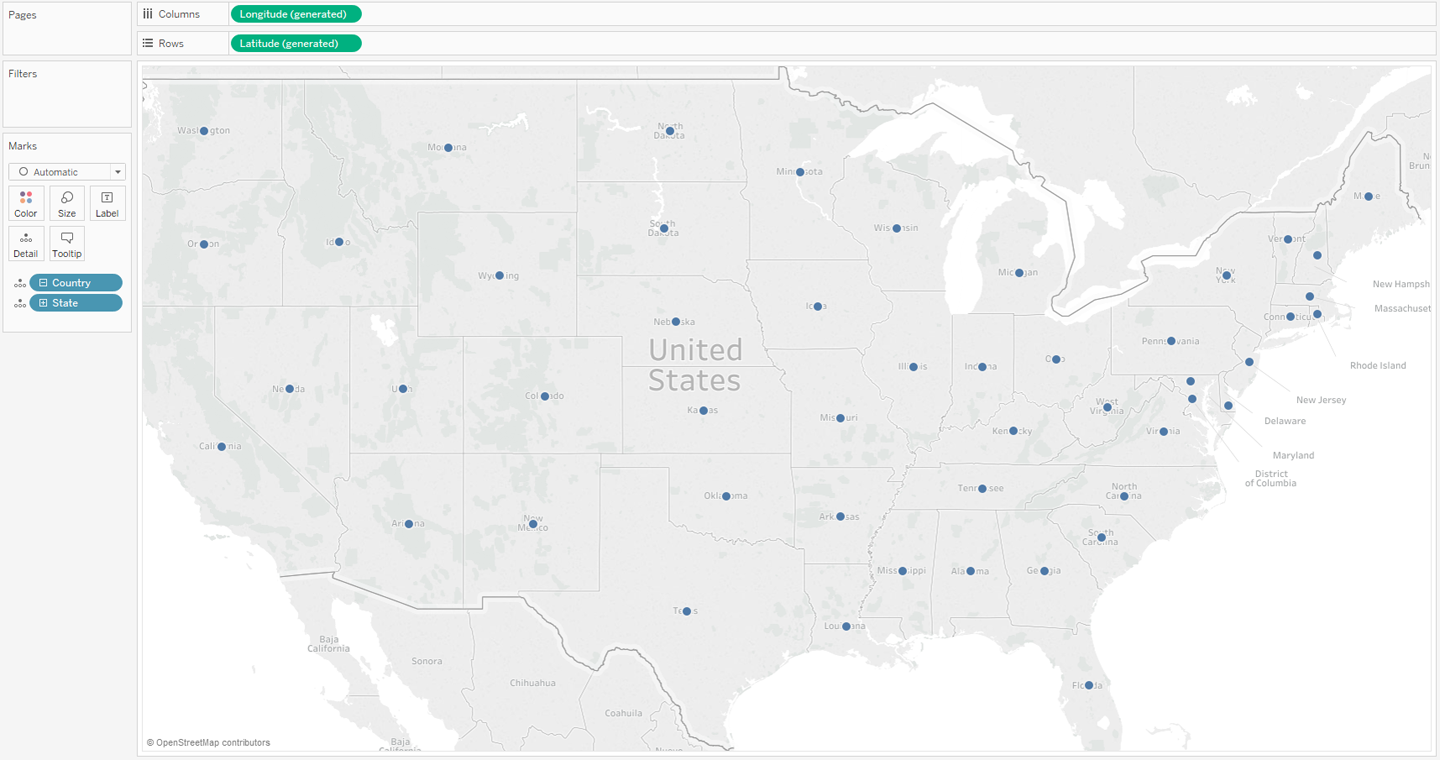Click the Delaware map label
Image resolution: width=1440 pixels, height=760 pixels.
[x=1285, y=421]
